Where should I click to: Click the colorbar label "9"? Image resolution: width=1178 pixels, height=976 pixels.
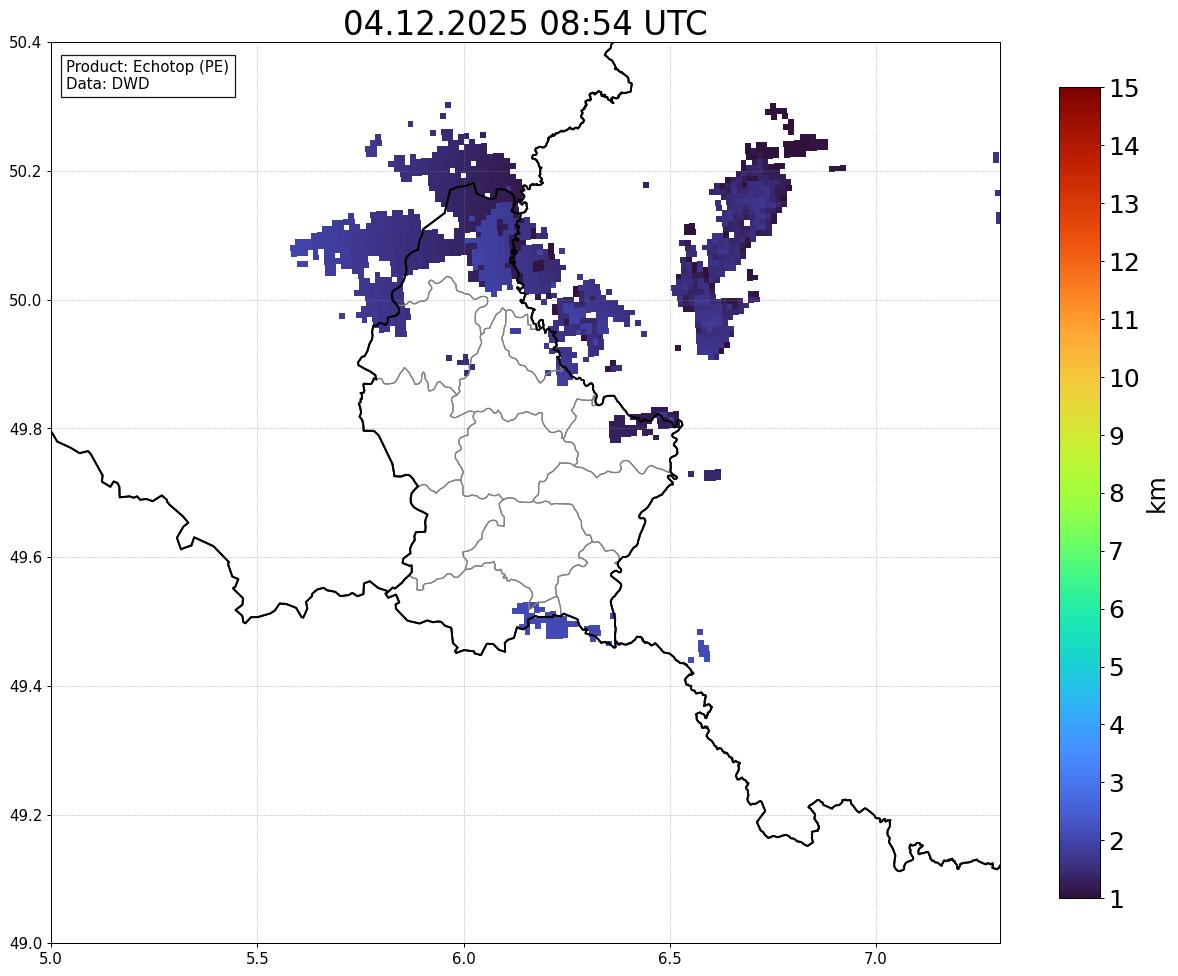1117,436
